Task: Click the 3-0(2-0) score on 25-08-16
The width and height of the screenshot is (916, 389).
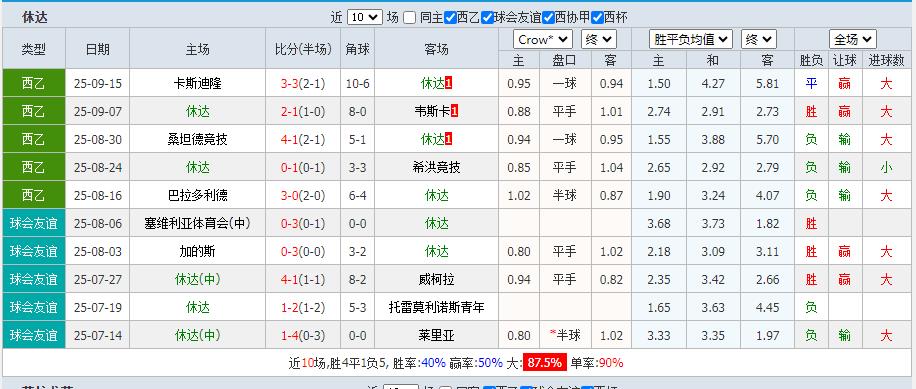Action: (303, 195)
